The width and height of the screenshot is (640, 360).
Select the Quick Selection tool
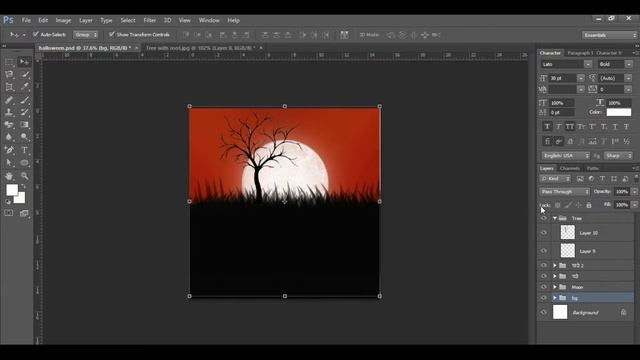[x=24, y=75]
